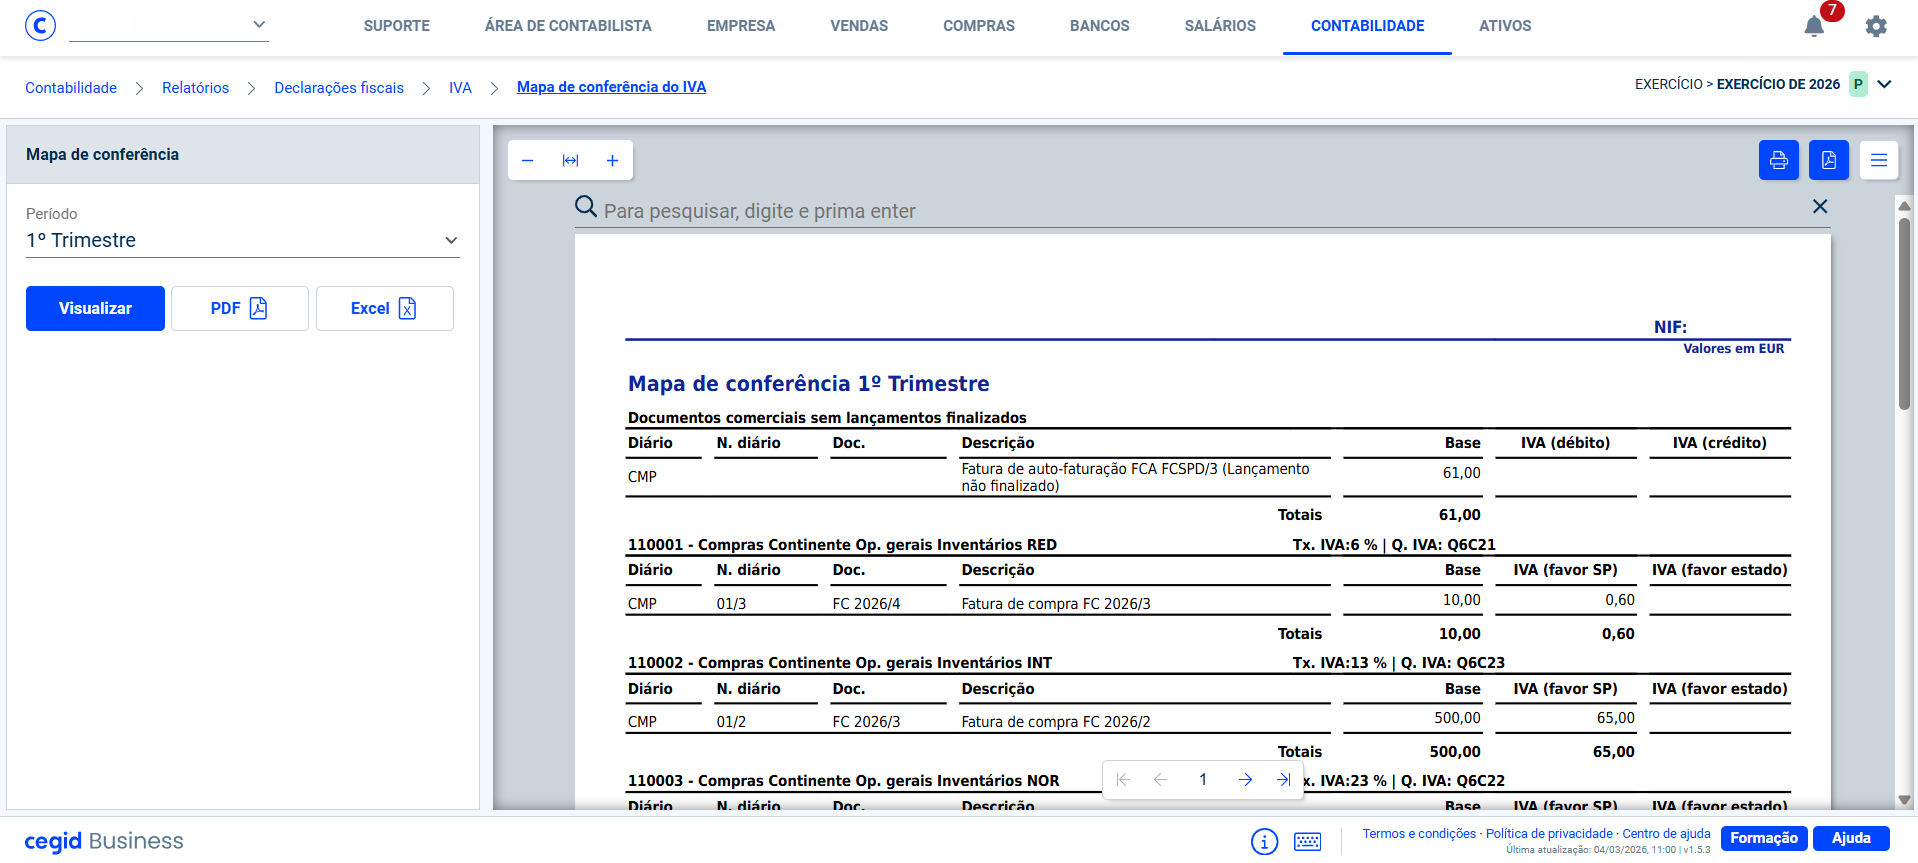
Task: Click the Ajuda button
Action: point(1851,838)
